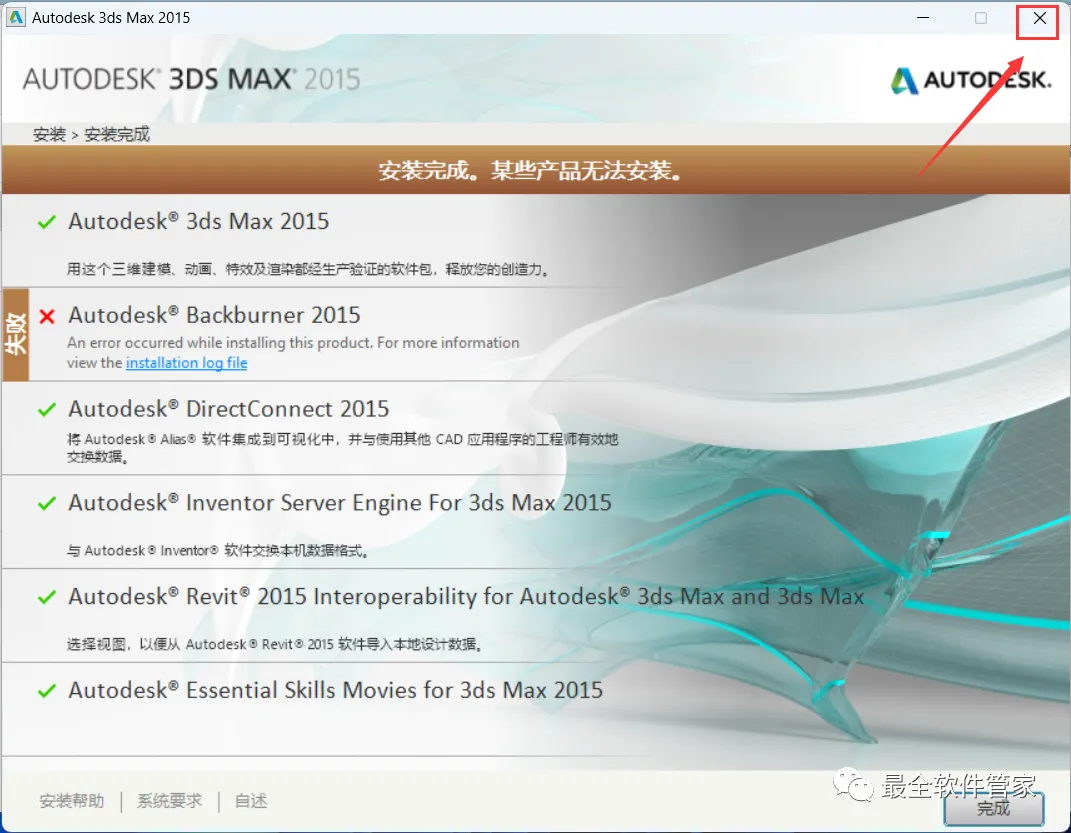The width and height of the screenshot is (1071, 833).
Task: Click green checkmark next to Essential Skills Movies
Action: click(x=46, y=691)
